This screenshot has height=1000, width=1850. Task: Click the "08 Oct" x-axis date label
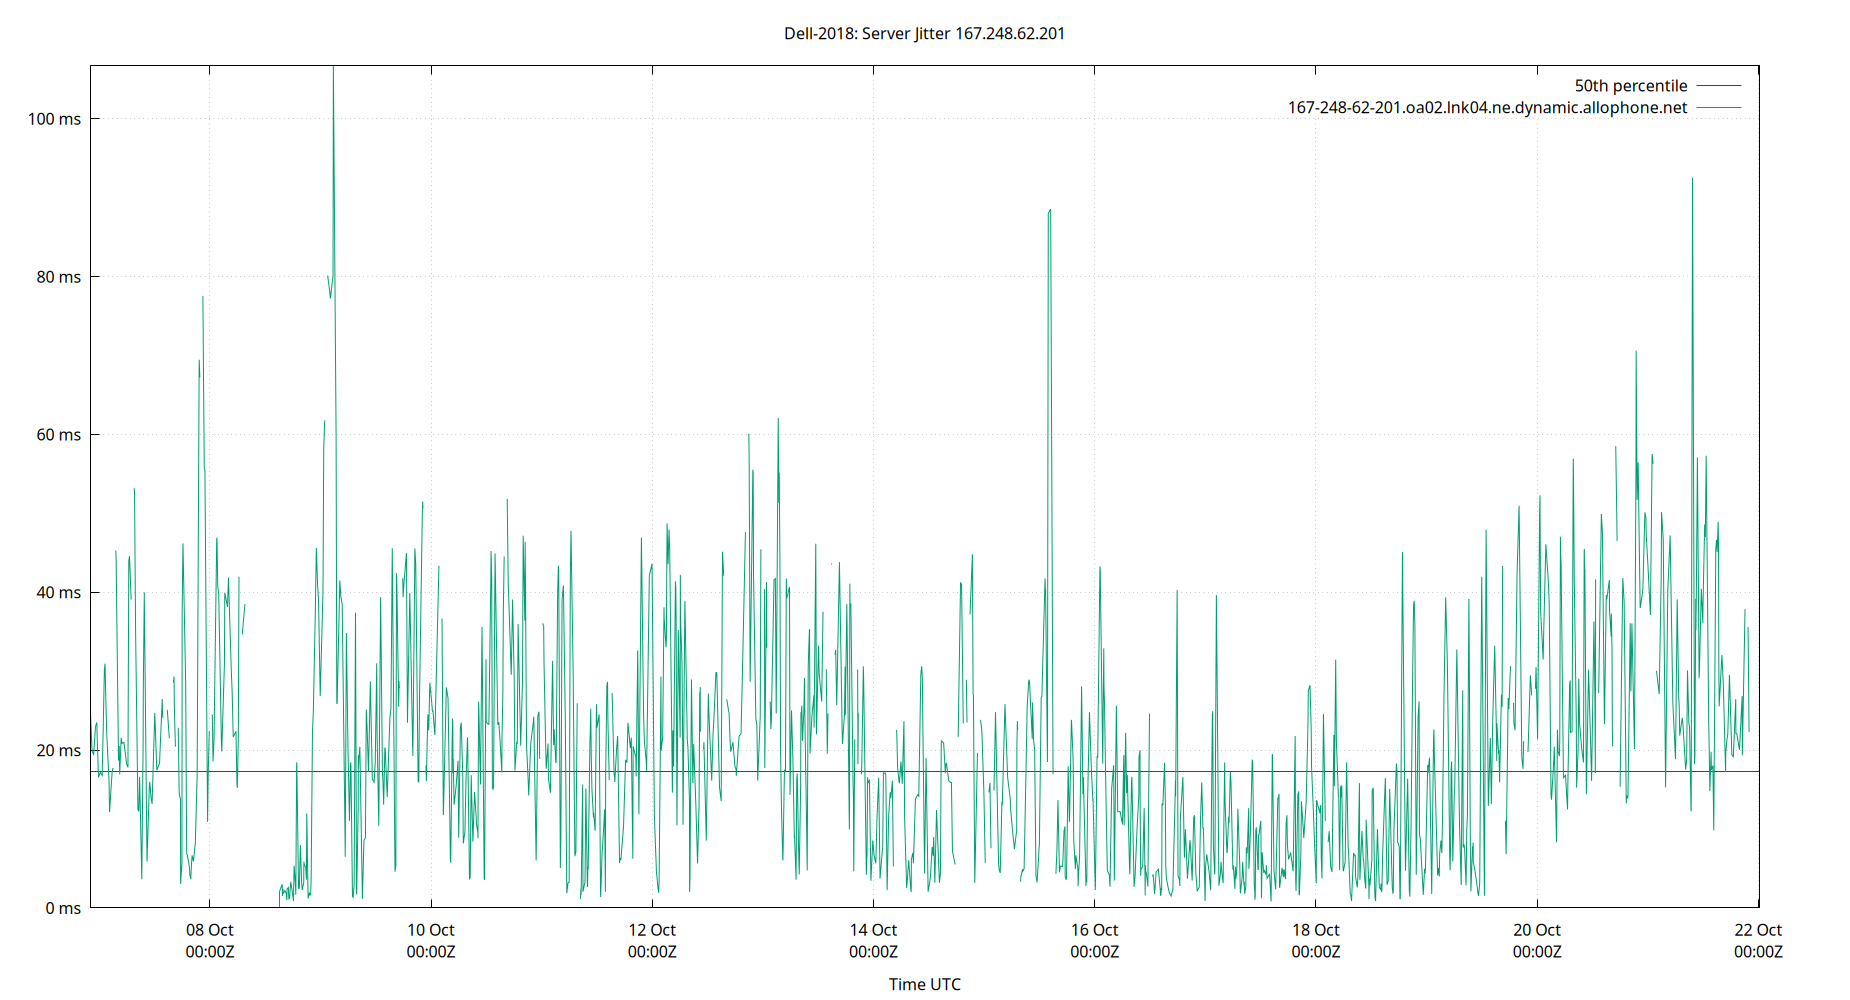210,930
